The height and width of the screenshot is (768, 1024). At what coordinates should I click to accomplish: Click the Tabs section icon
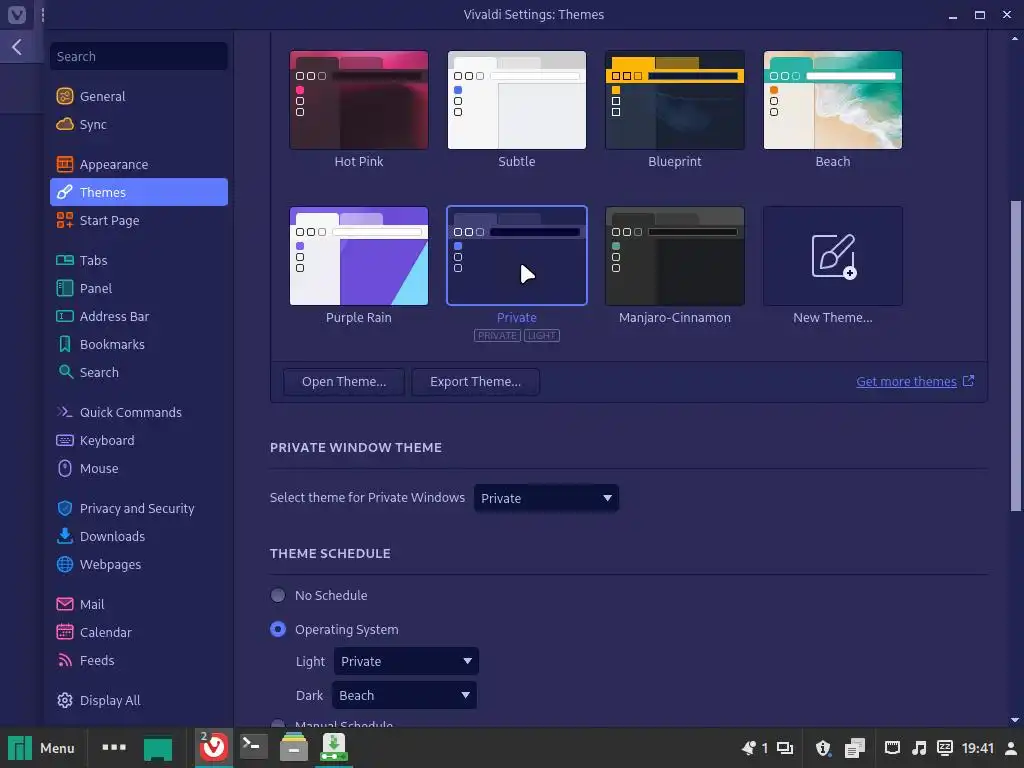[x=65, y=261]
